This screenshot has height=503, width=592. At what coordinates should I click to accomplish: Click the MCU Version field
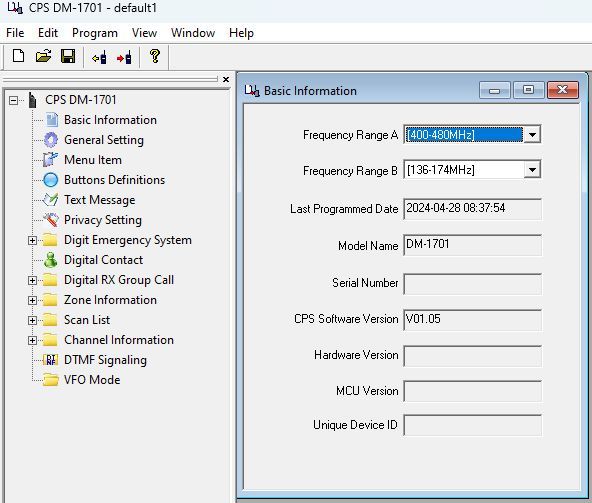[472, 391]
